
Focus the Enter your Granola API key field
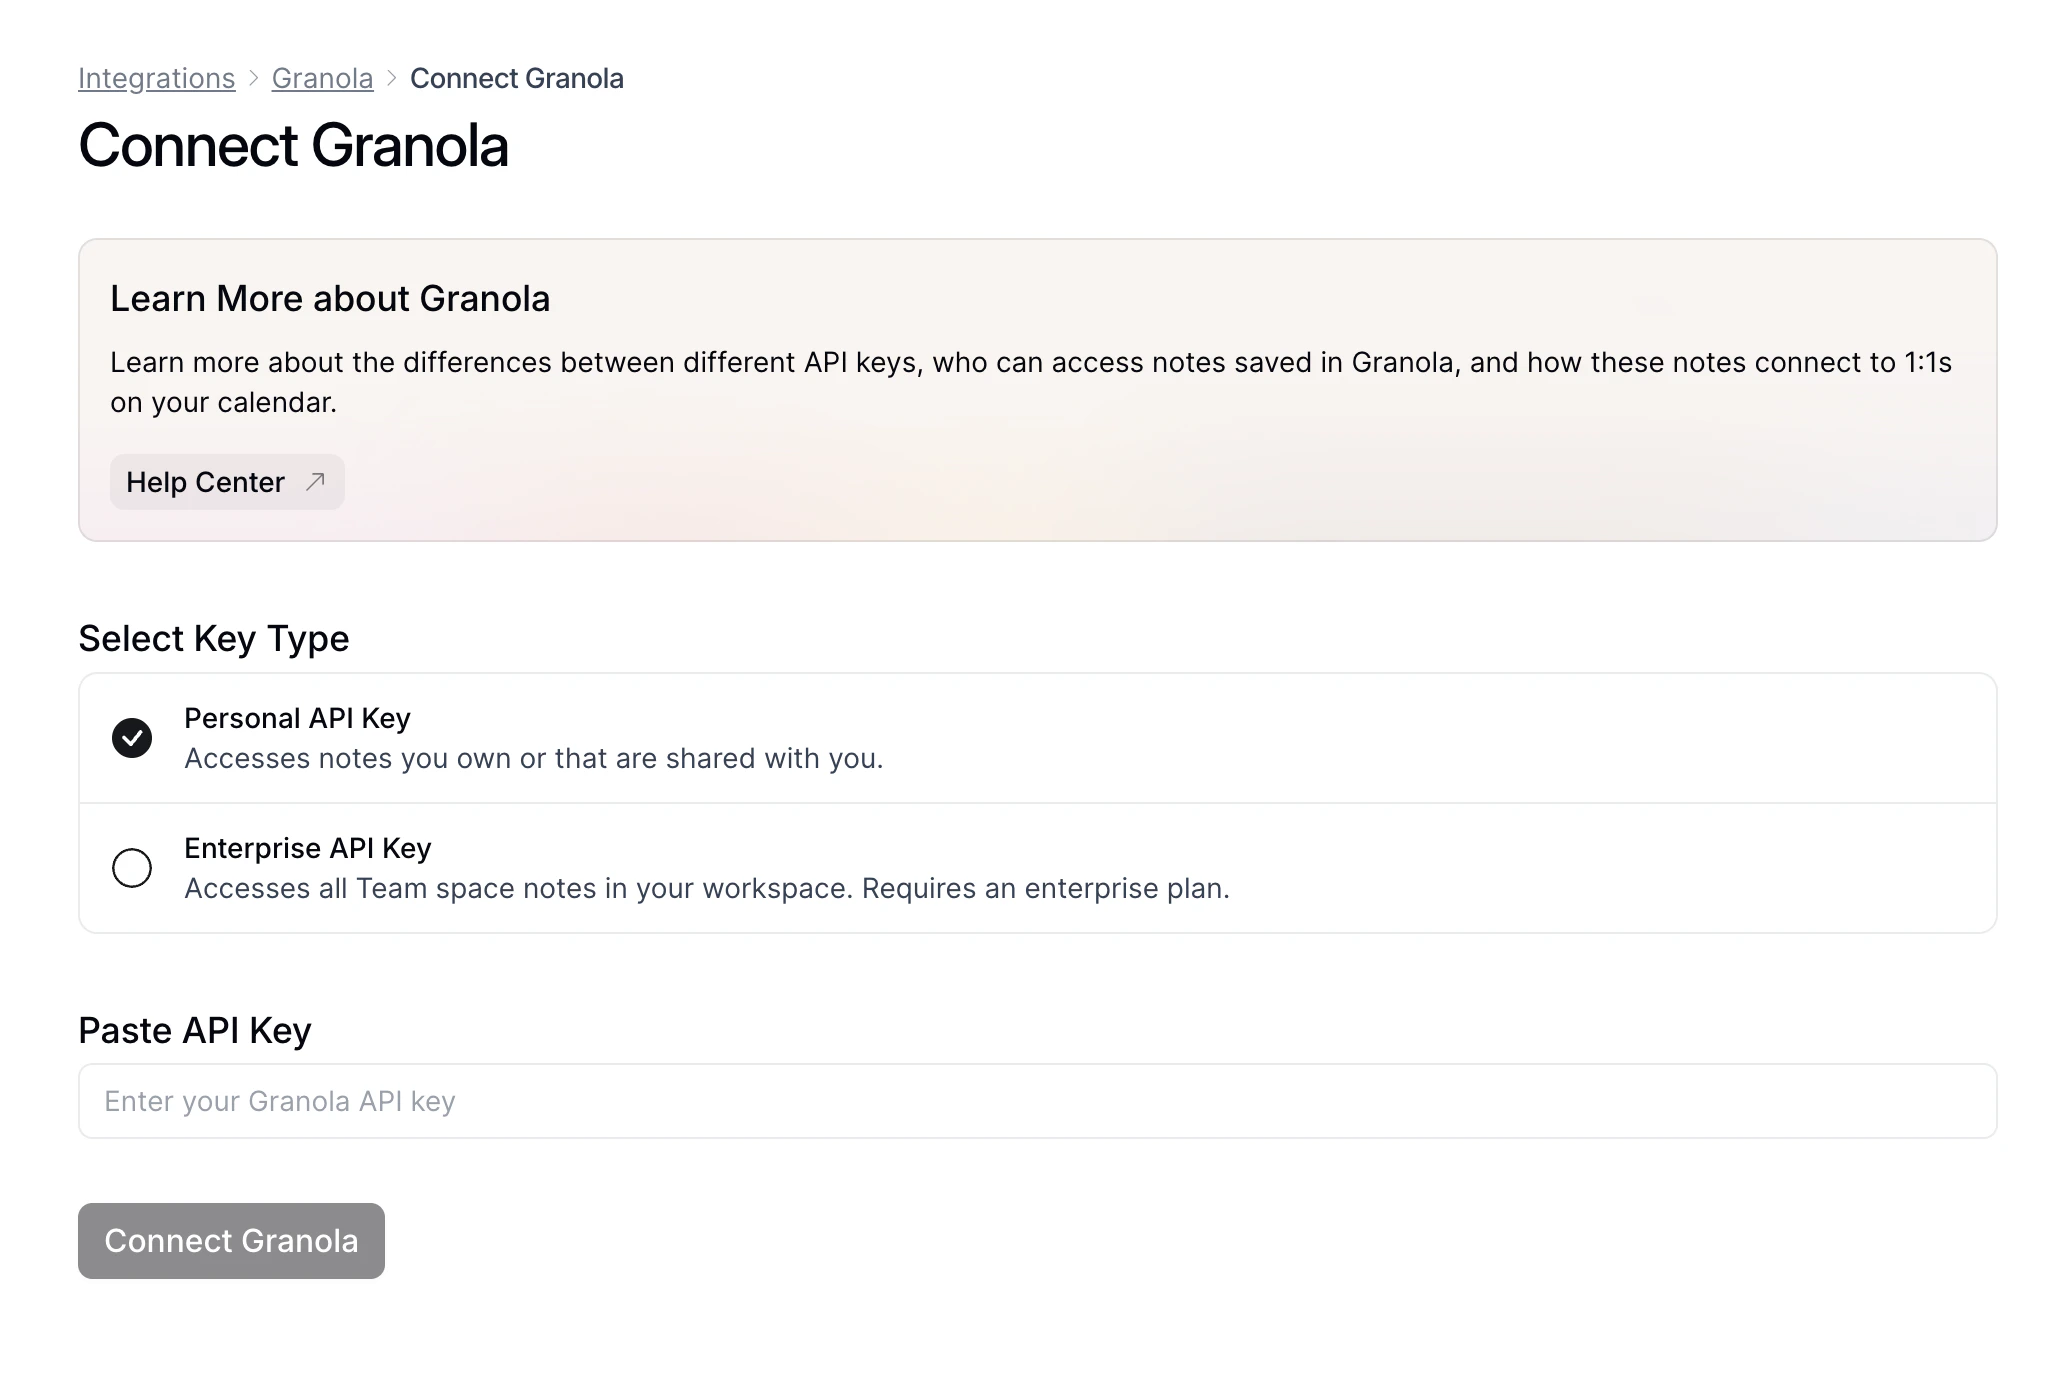[1036, 1100]
